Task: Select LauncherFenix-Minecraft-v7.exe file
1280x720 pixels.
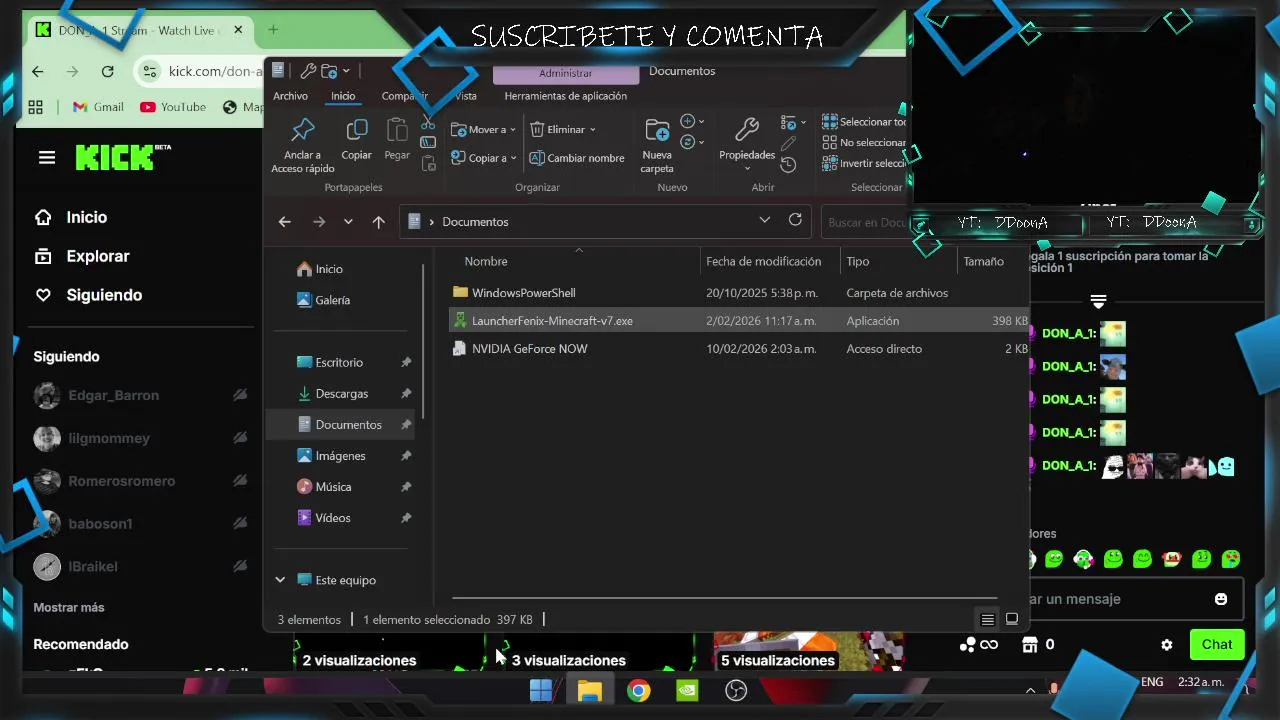Action: click(740, 321)
